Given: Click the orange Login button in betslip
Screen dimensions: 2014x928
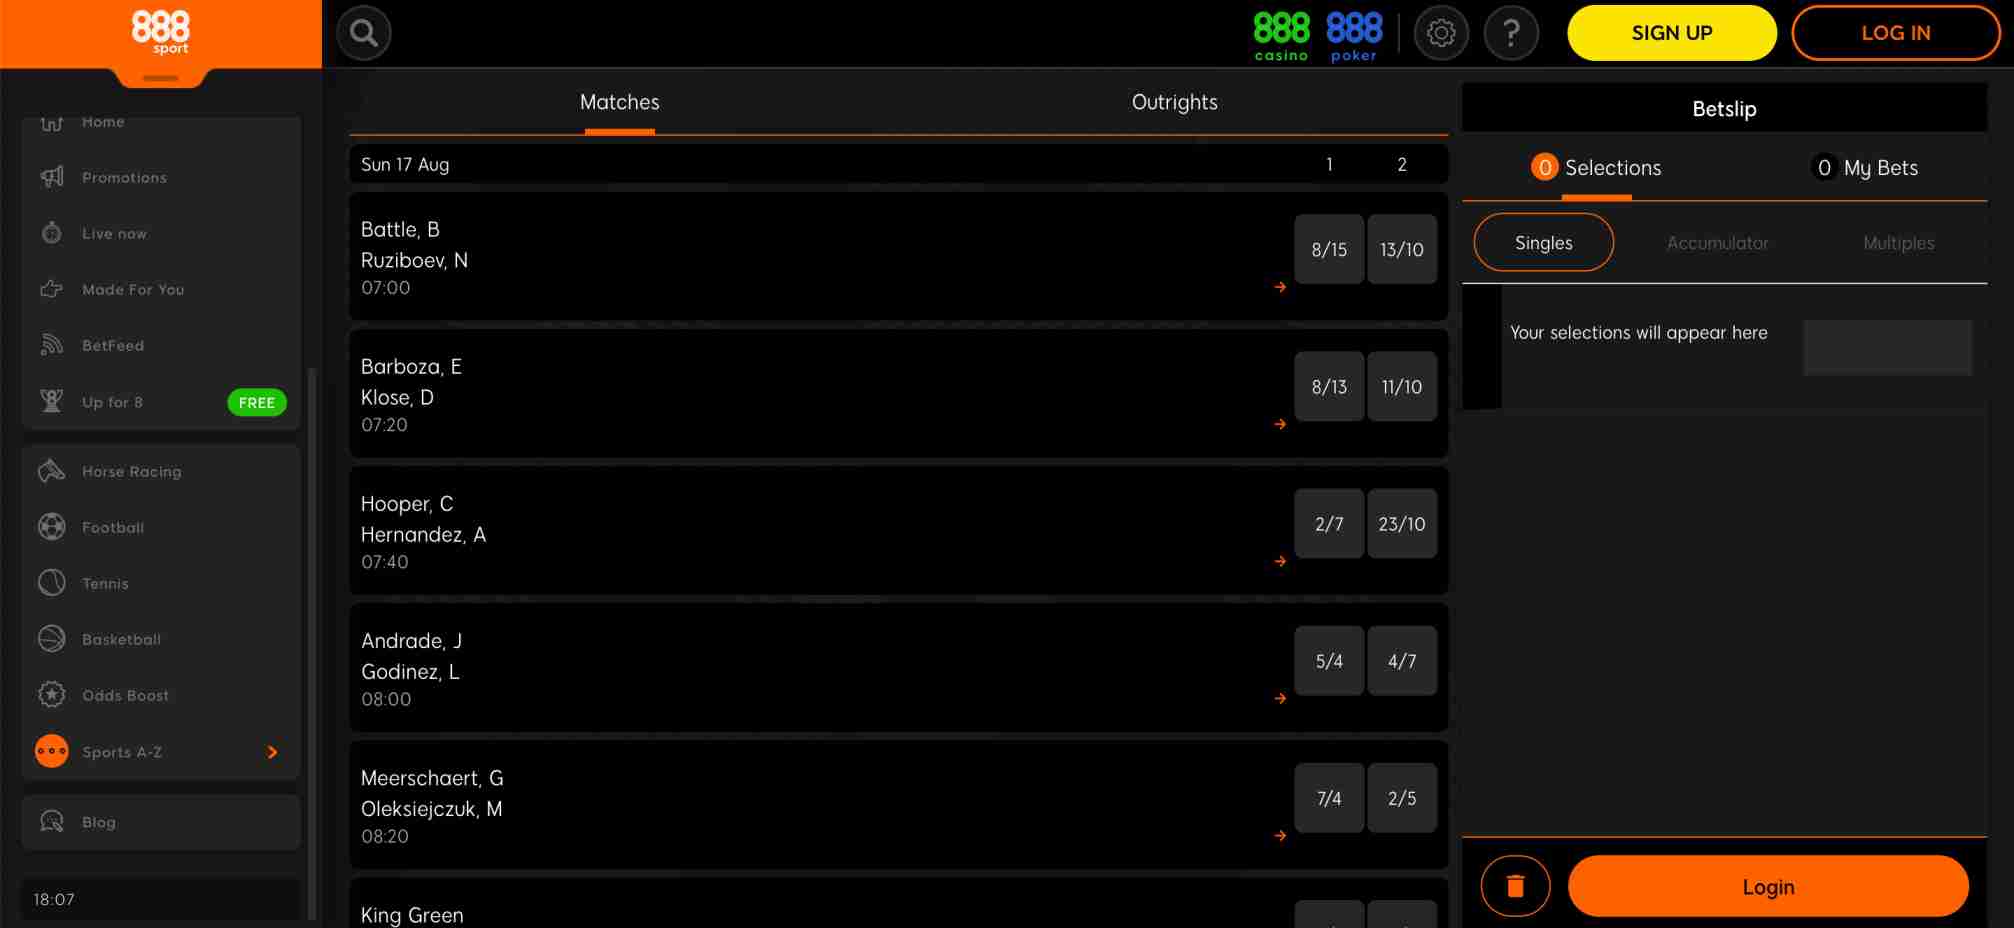Looking at the screenshot, I should (x=1768, y=886).
